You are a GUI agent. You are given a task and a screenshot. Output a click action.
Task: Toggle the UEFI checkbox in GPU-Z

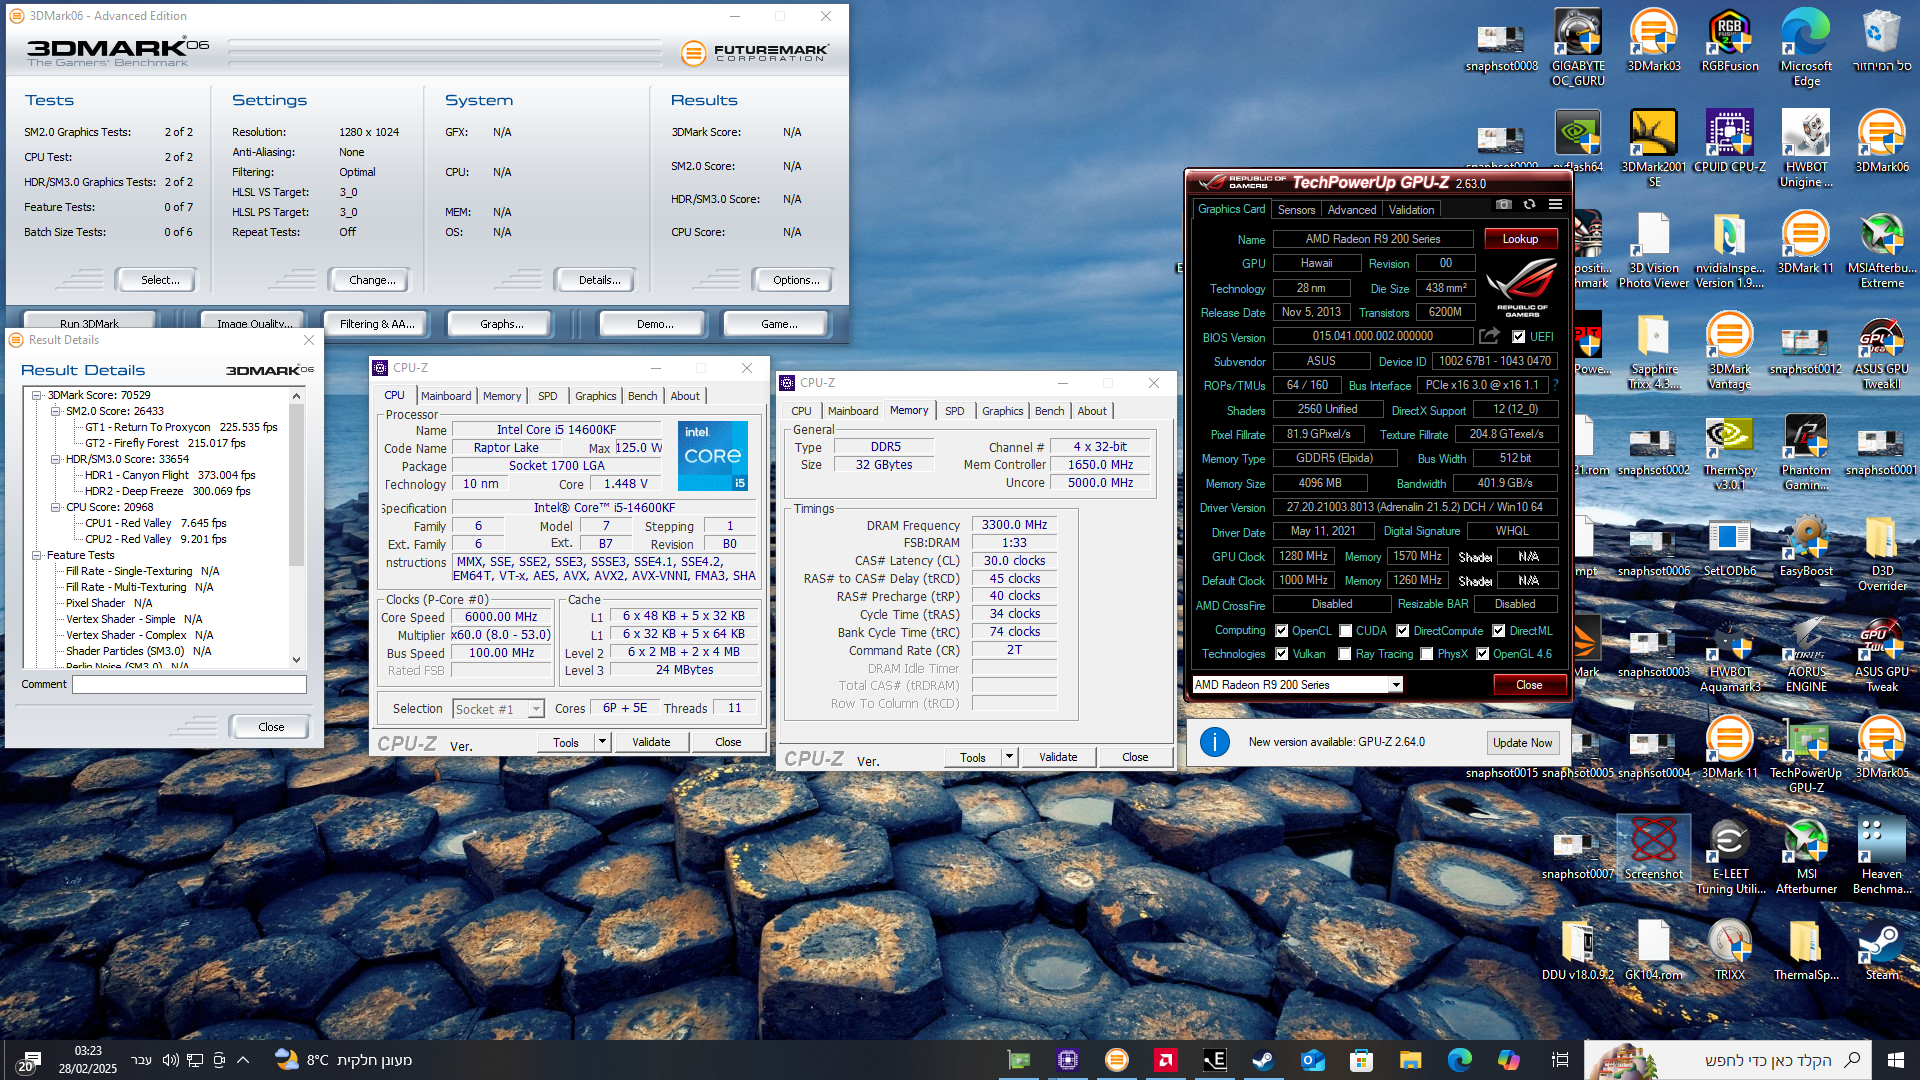pos(1519,337)
